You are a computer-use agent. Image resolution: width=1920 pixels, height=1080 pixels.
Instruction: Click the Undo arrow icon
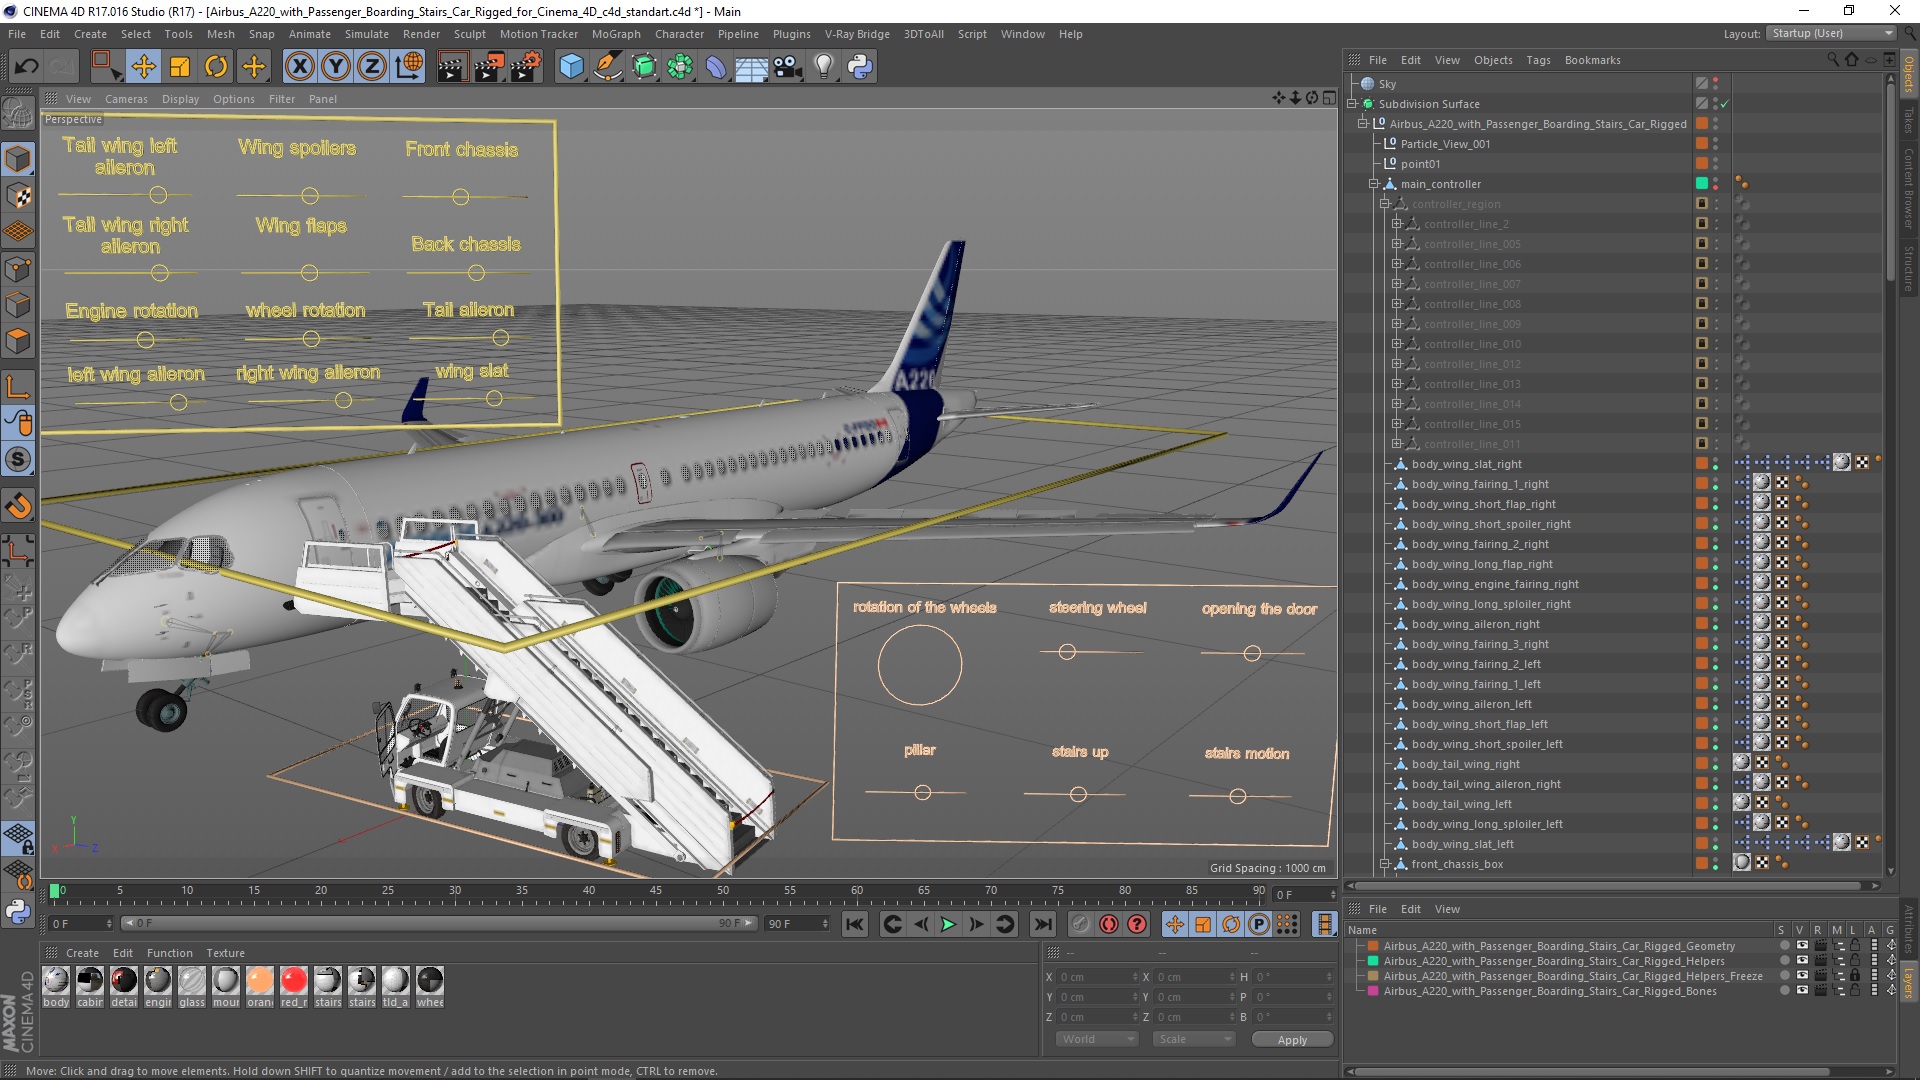click(27, 67)
